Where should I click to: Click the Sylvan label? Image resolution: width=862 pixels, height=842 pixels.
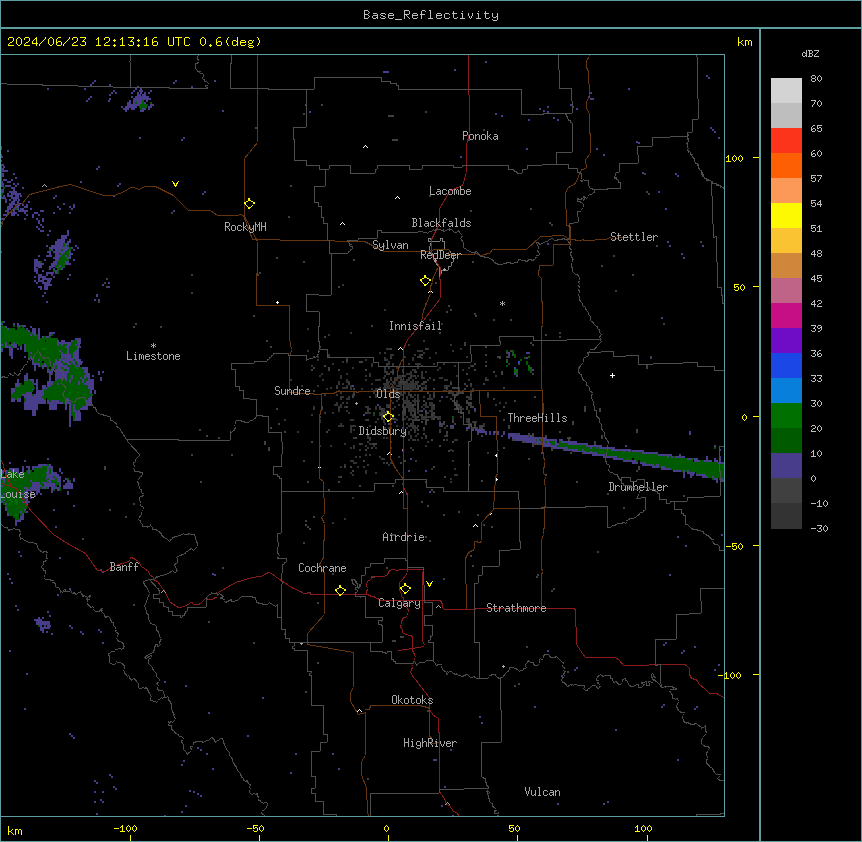click(390, 245)
